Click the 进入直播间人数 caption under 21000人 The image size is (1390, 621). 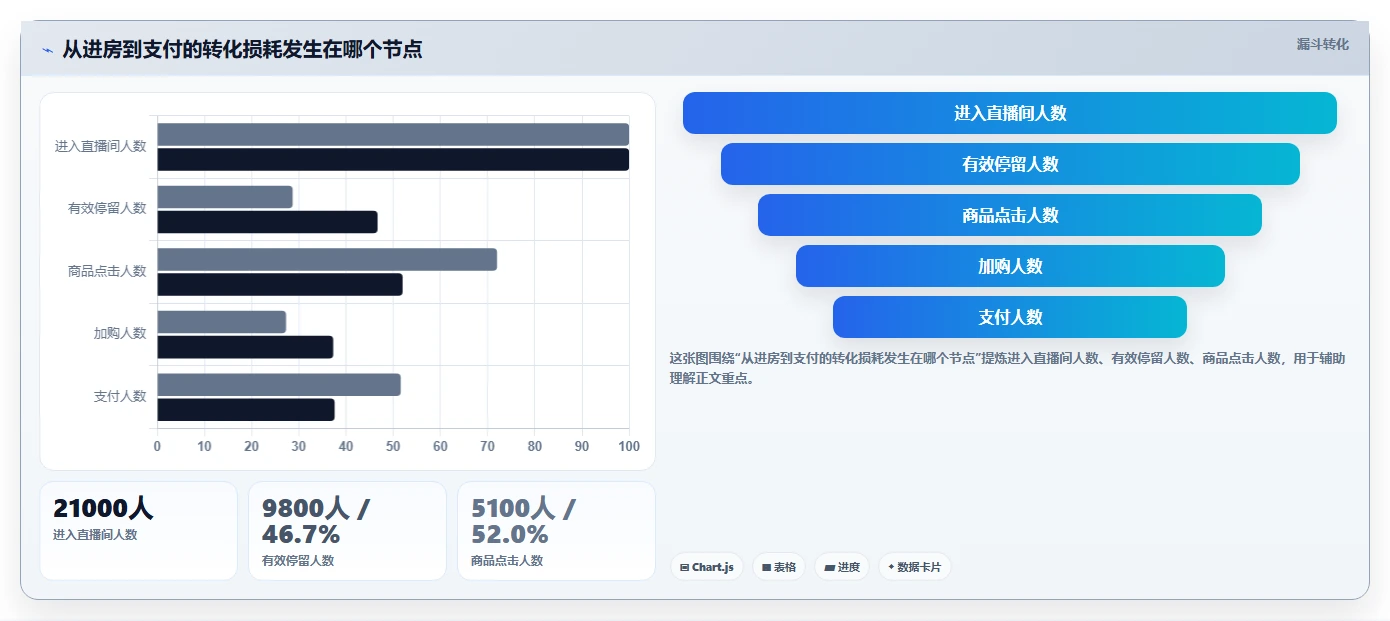click(95, 535)
